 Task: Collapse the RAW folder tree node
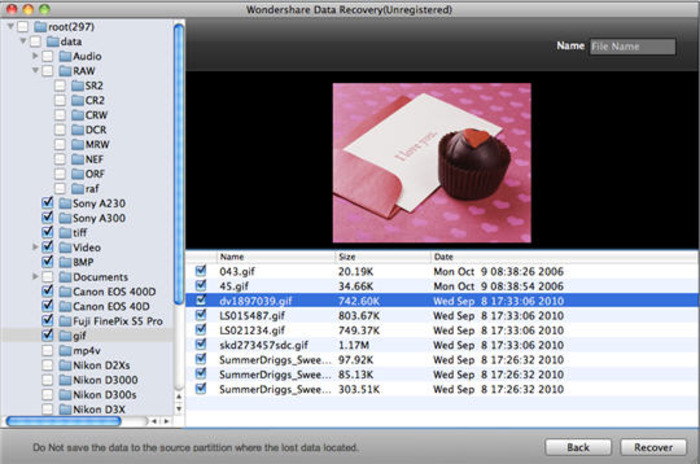point(36,71)
